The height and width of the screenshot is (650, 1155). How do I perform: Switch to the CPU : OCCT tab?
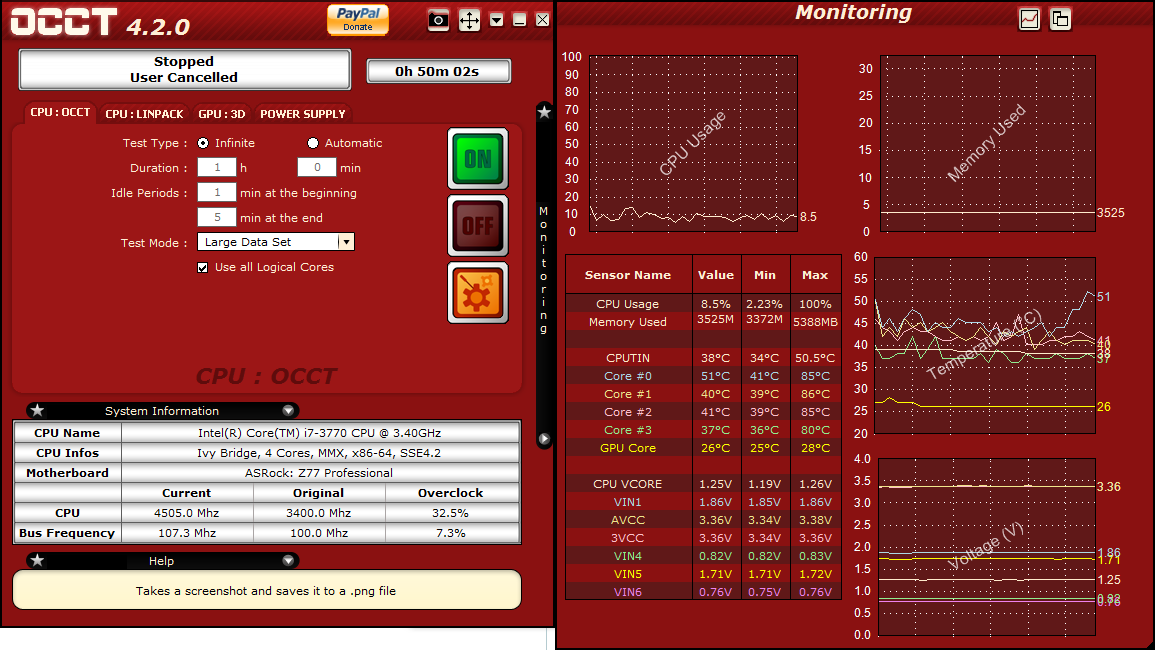click(x=60, y=113)
